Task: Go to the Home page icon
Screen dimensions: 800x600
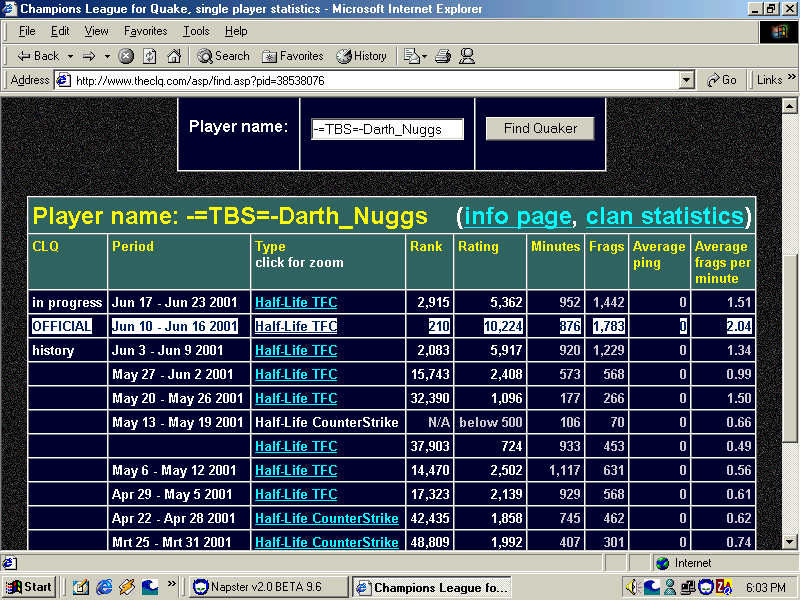Action: pyautogui.click(x=174, y=56)
